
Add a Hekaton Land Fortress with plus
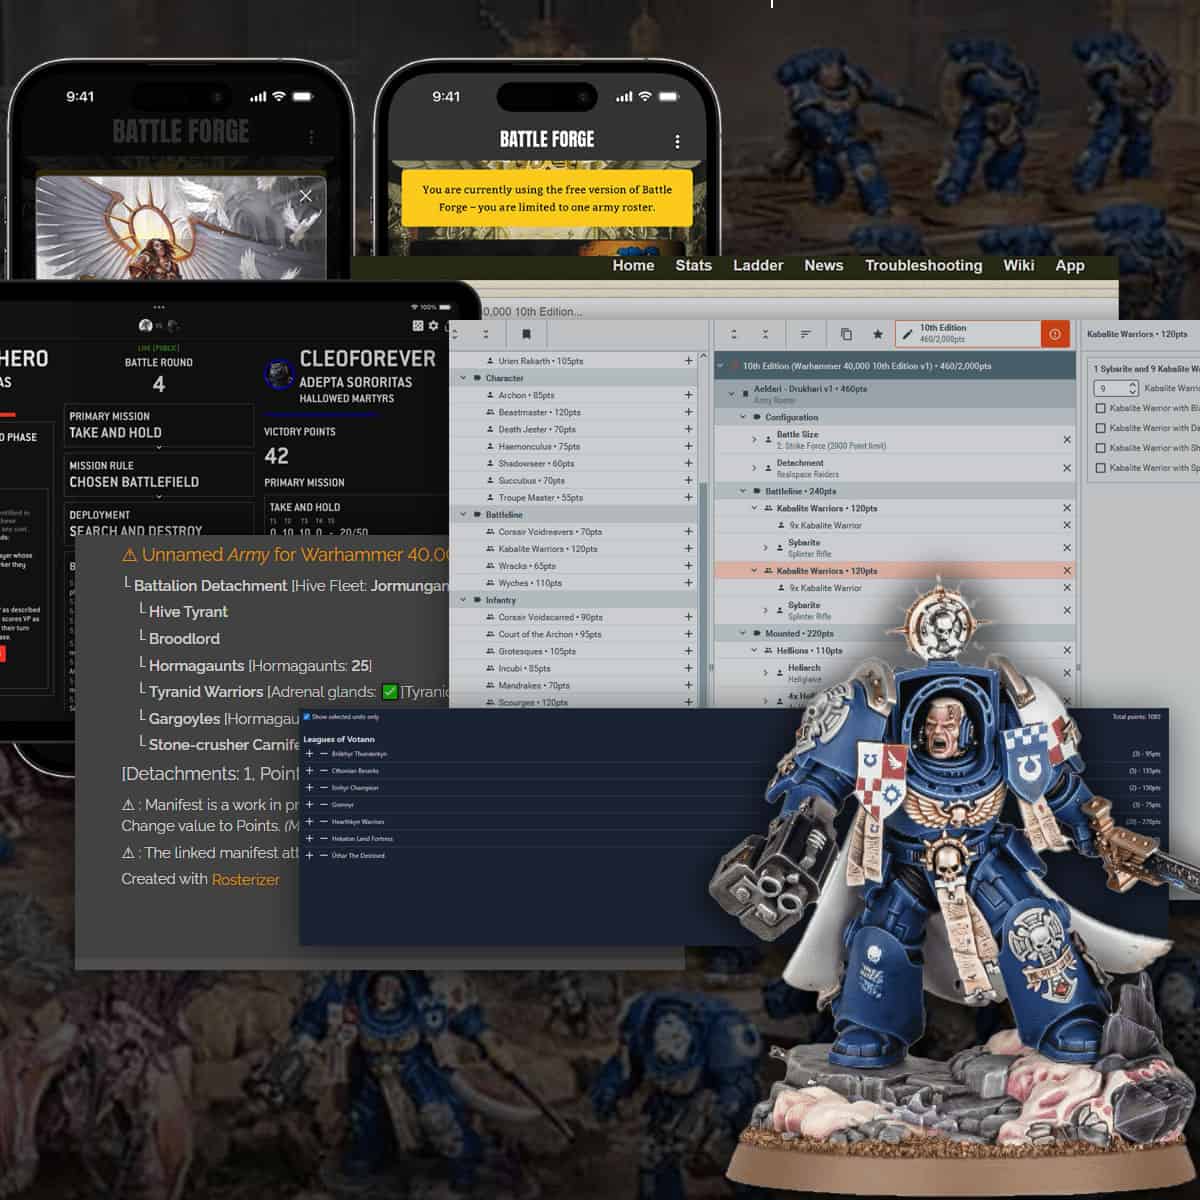pos(309,838)
